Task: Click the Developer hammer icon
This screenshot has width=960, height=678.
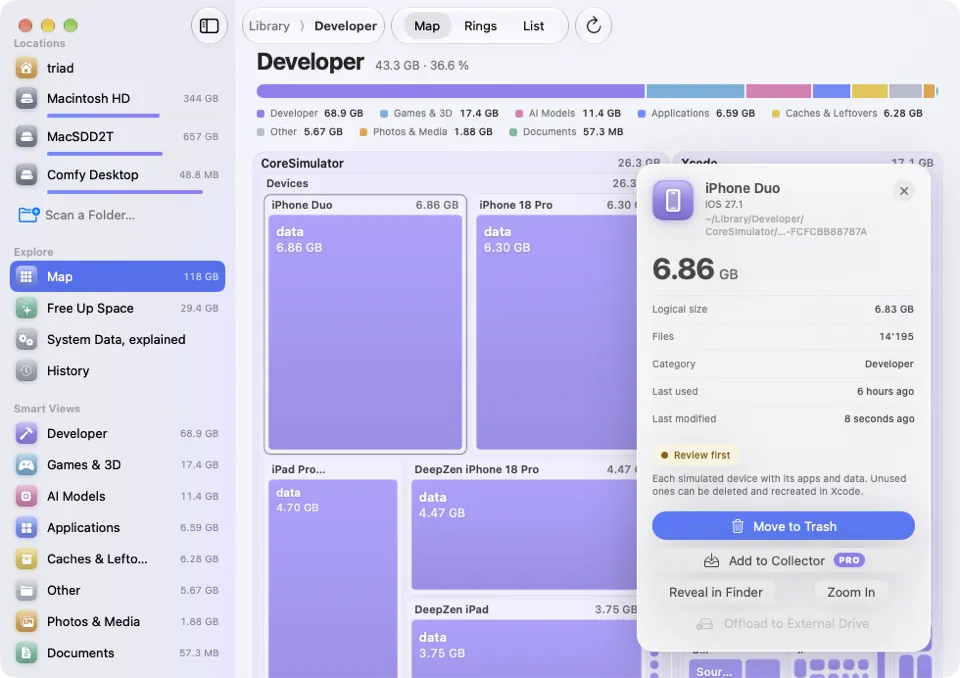Action: click(x=26, y=434)
